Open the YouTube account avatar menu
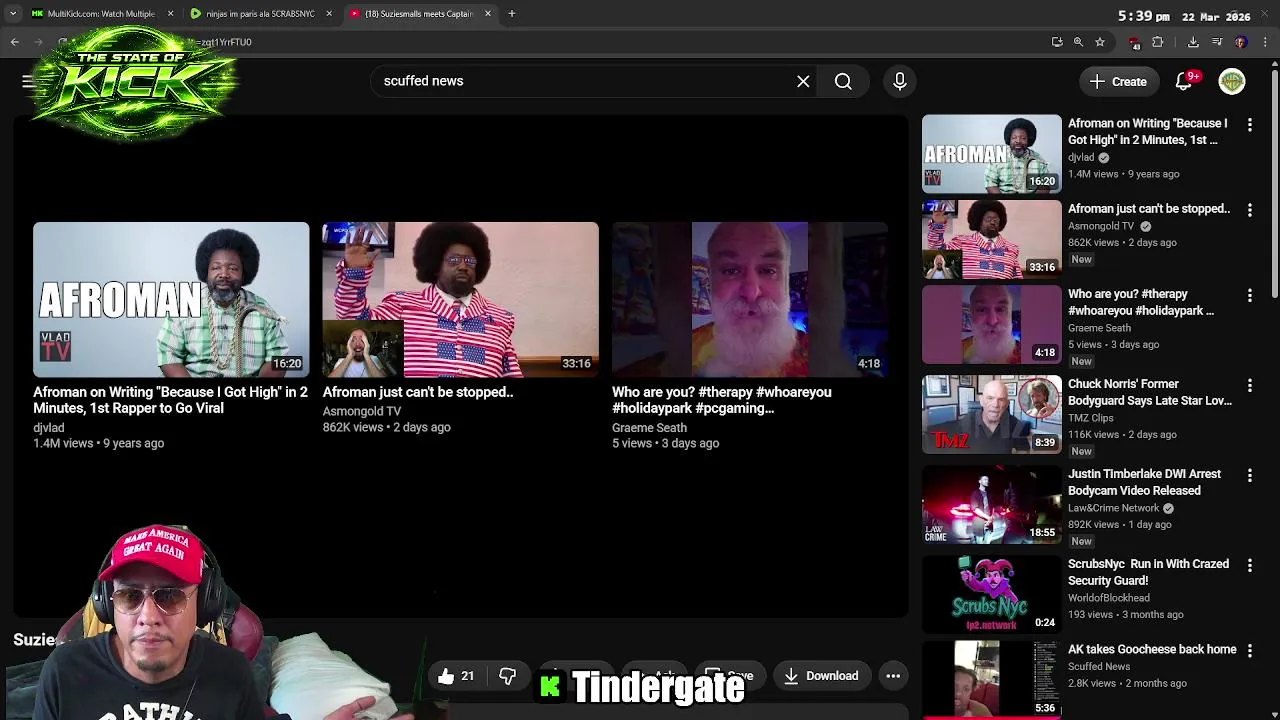This screenshot has height=720, width=1280. [1232, 81]
